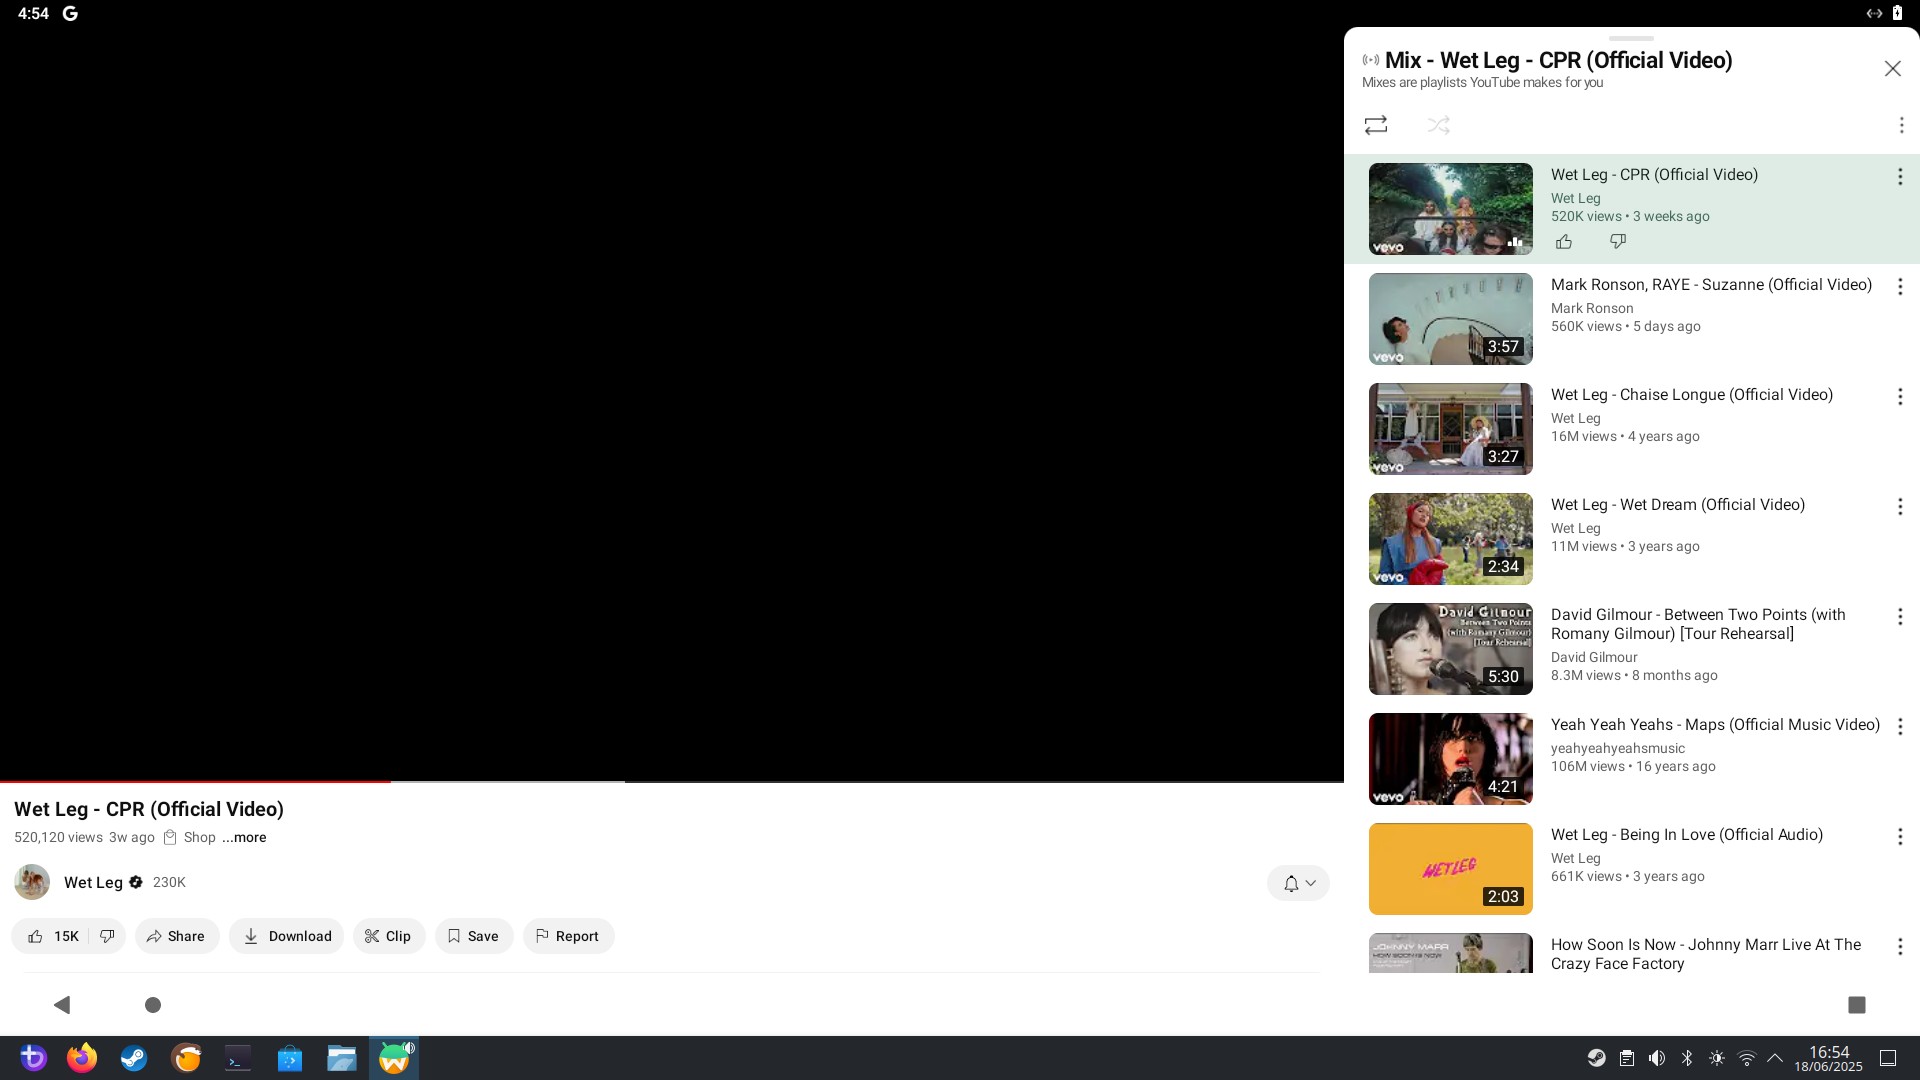Open Steam from the taskbar

[x=134, y=1058]
